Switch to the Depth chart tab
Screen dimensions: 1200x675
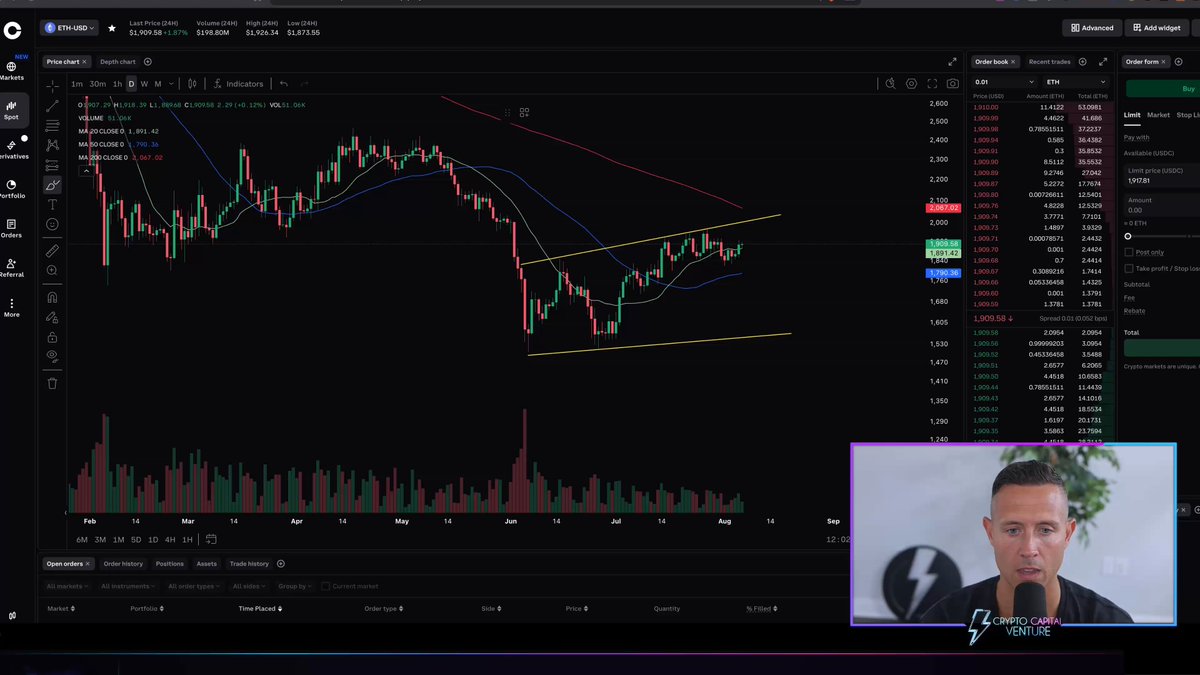118,62
